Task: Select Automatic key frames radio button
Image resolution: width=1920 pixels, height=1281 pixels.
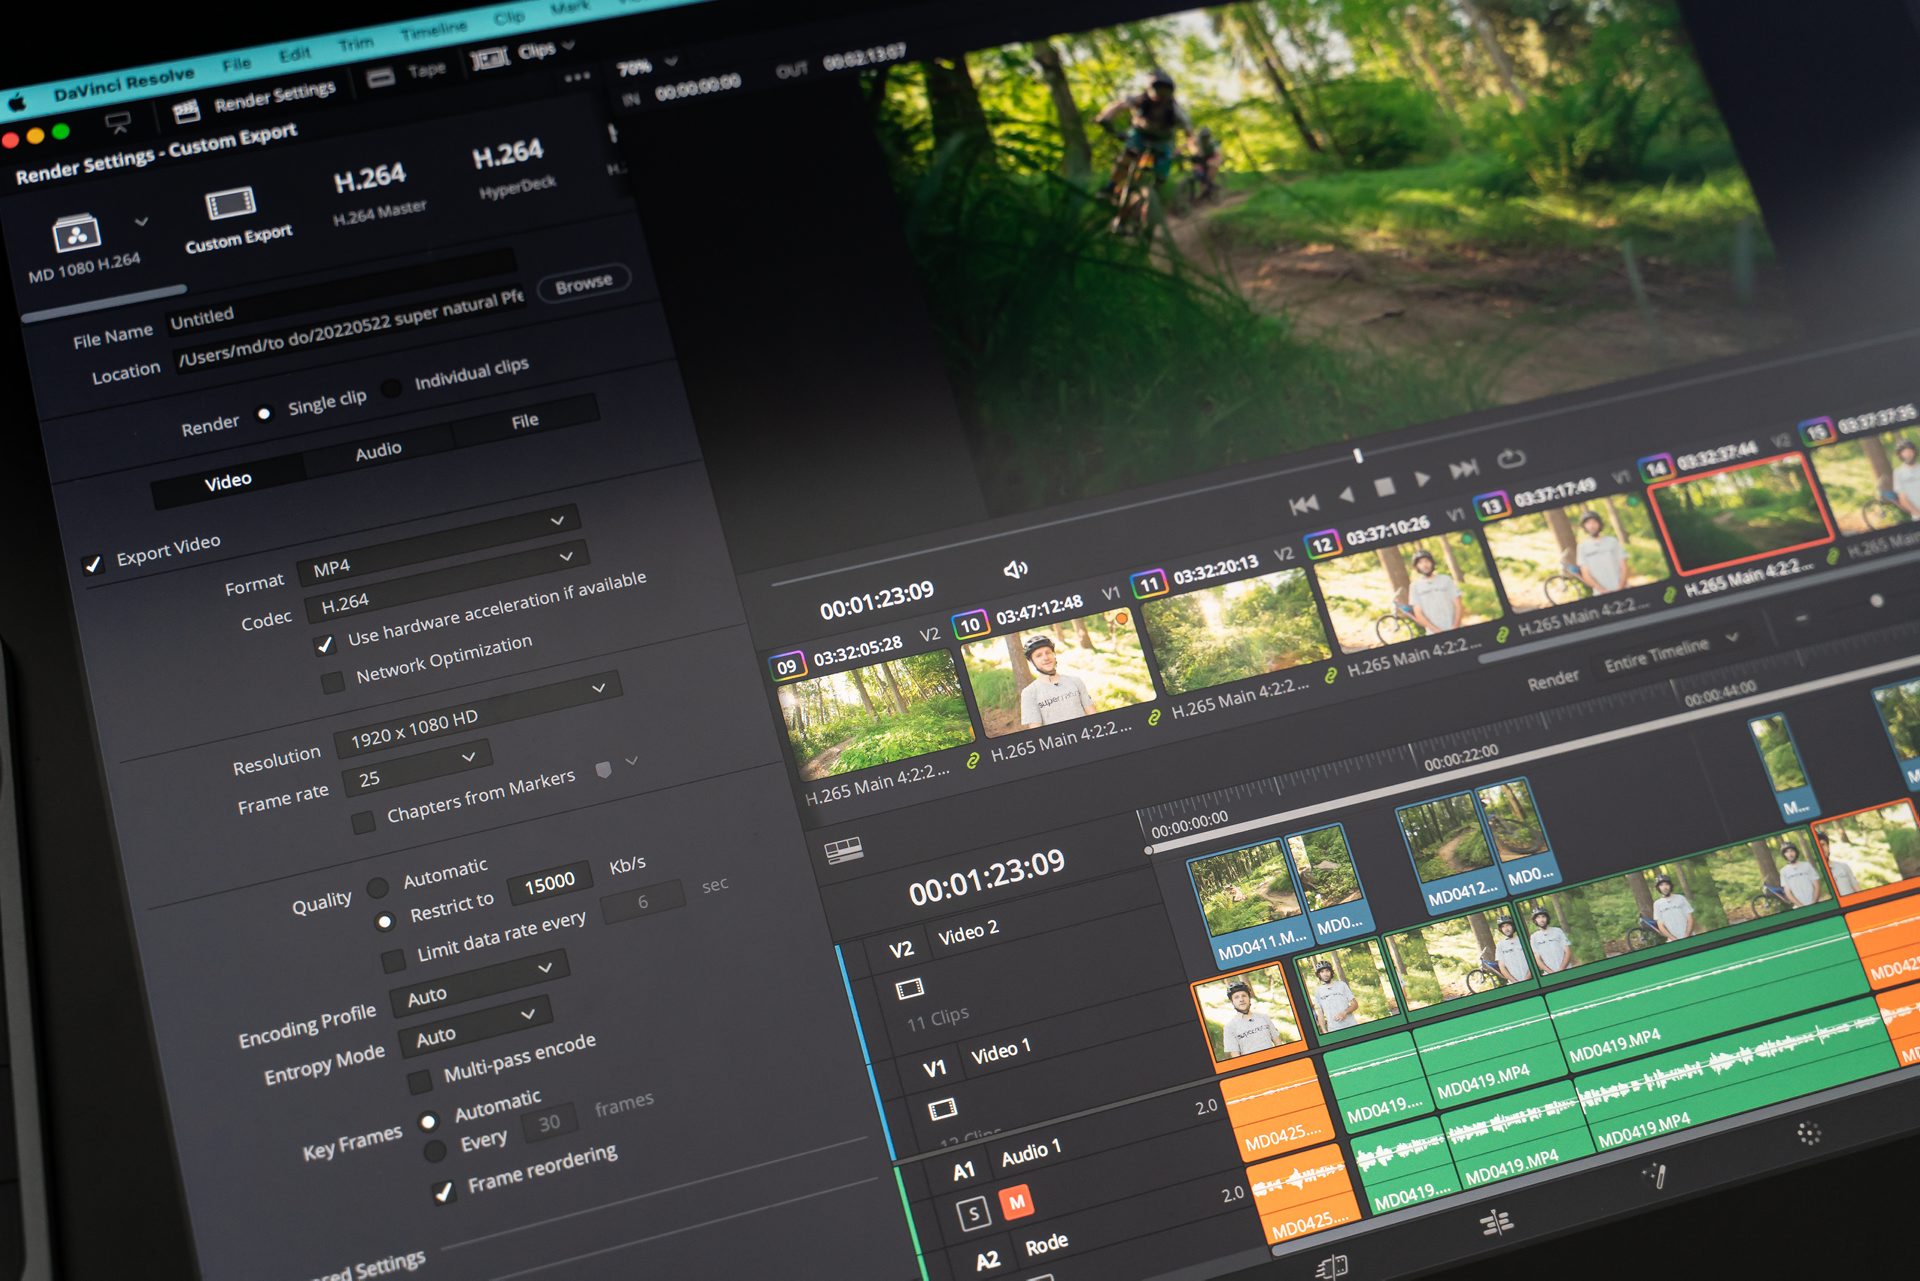Action: click(x=428, y=1121)
